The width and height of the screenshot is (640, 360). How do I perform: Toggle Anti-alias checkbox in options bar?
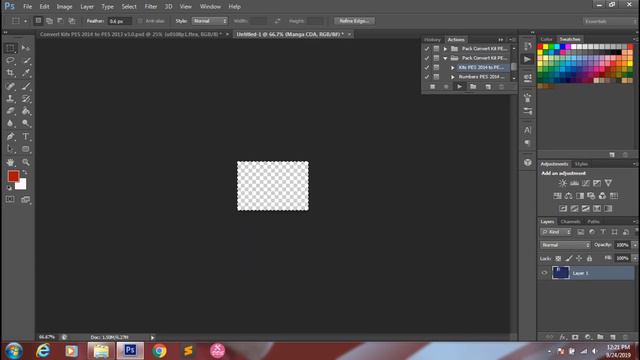click(140, 21)
